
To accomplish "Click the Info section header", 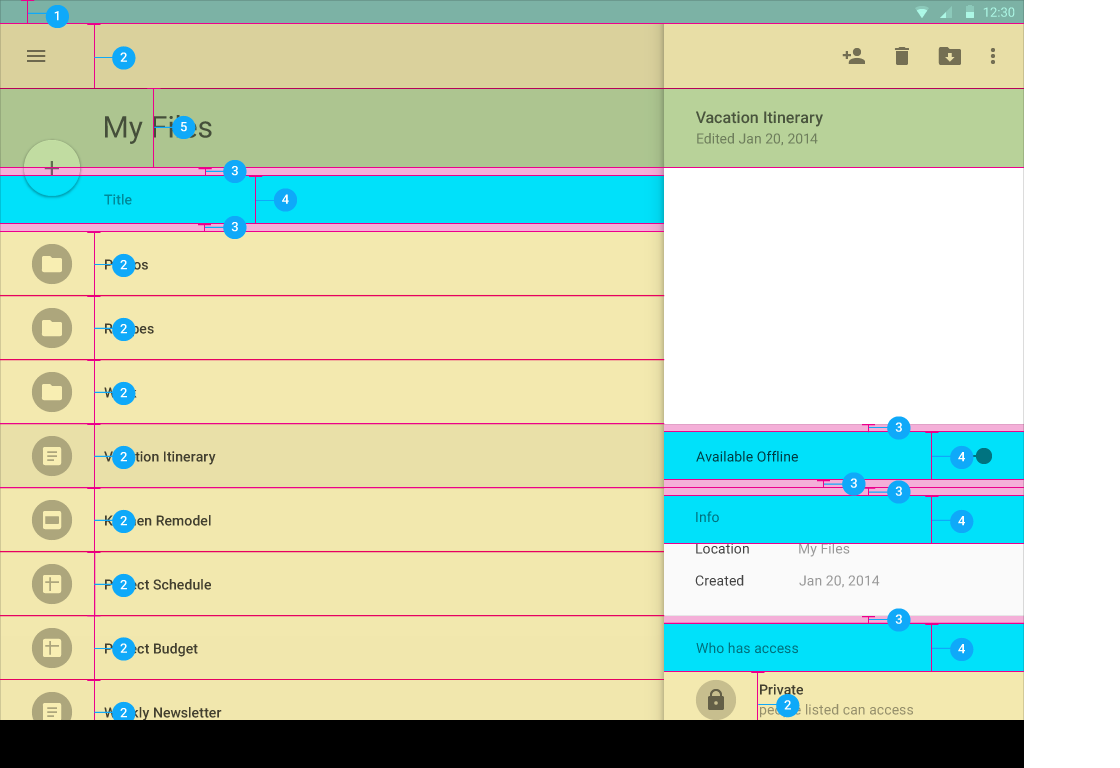I will point(707,518).
